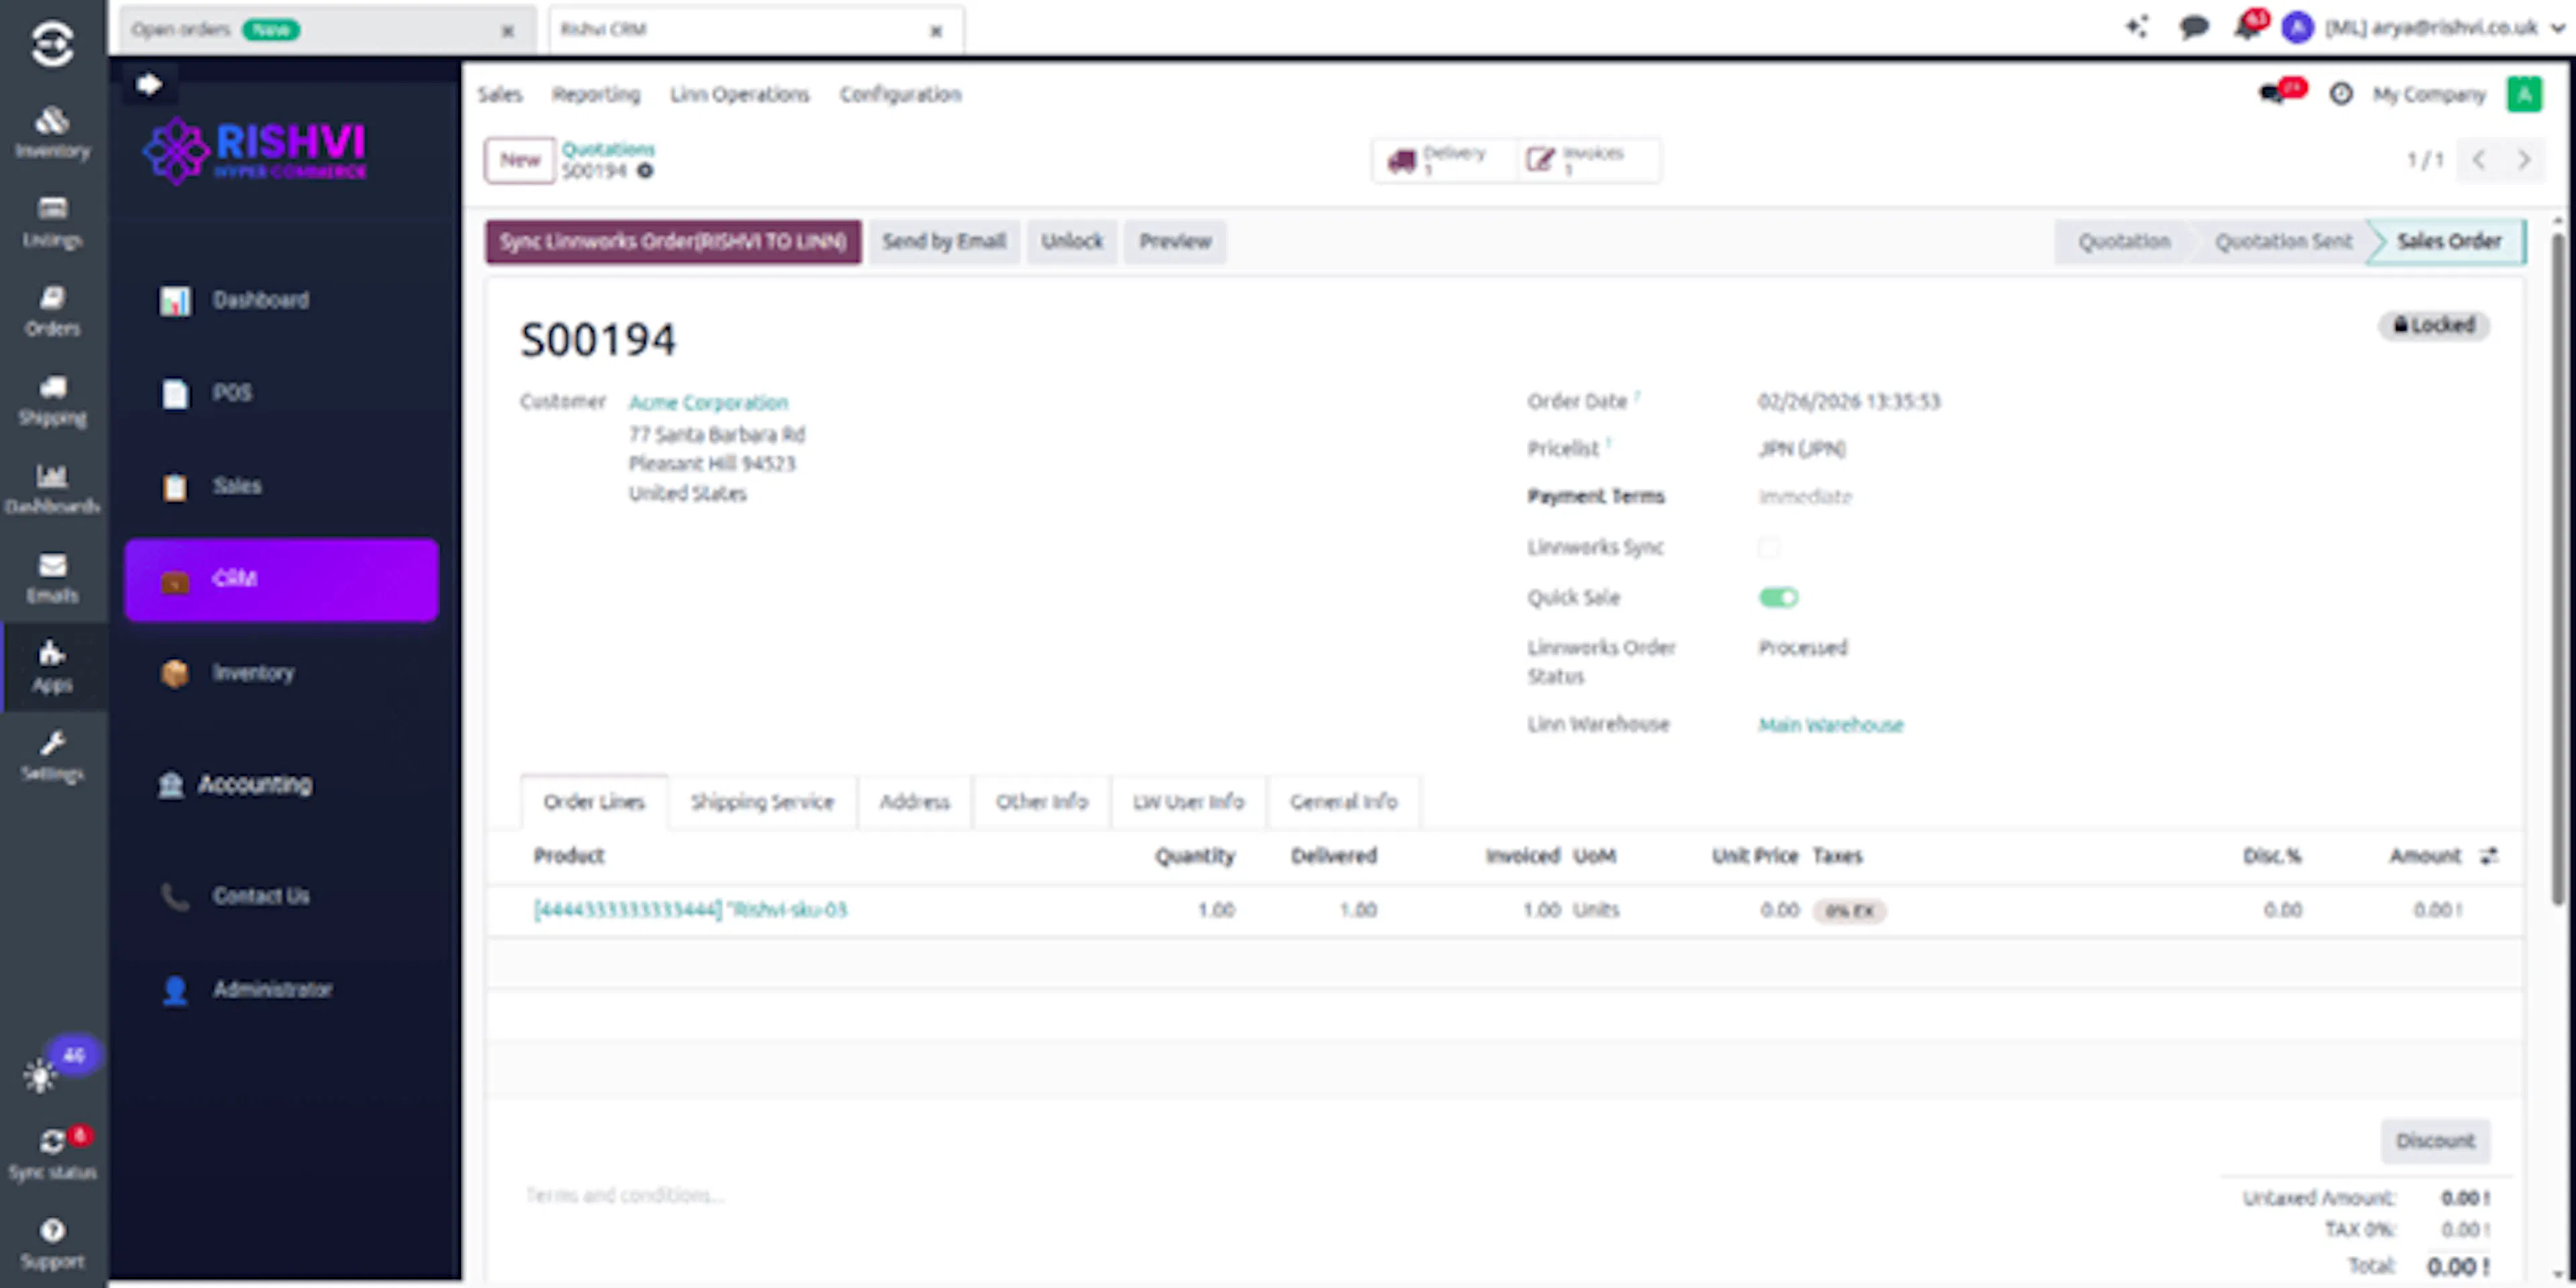
Task: Collapse the Rishvi sidebar with arrow icon
Action: click(x=149, y=84)
